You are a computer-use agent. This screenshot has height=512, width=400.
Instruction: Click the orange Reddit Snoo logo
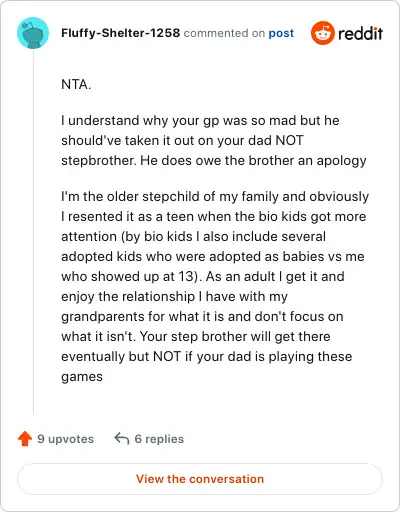pos(322,33)
